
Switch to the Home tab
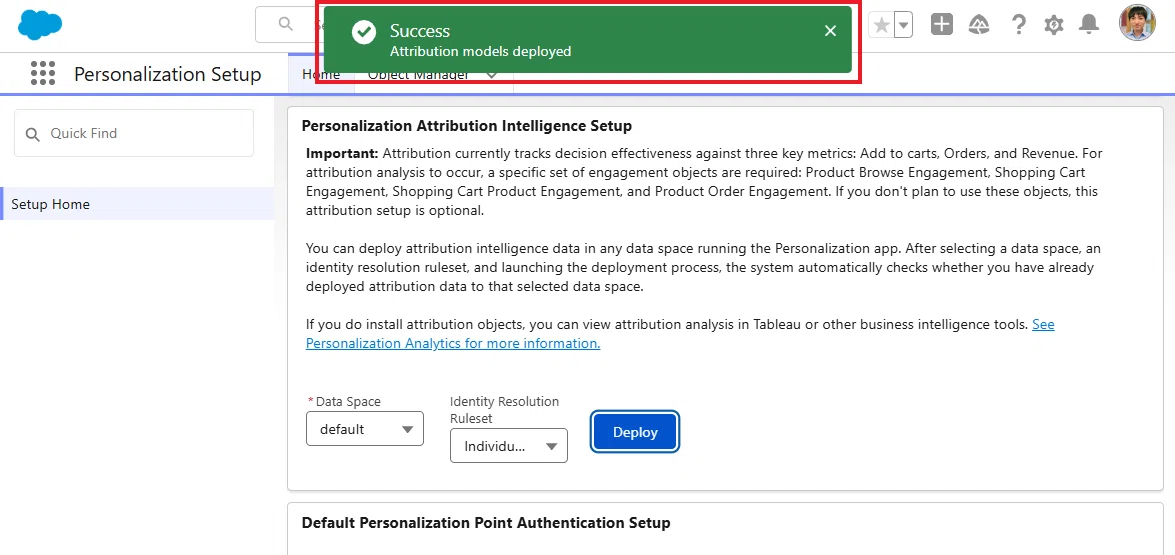(321, 74)
